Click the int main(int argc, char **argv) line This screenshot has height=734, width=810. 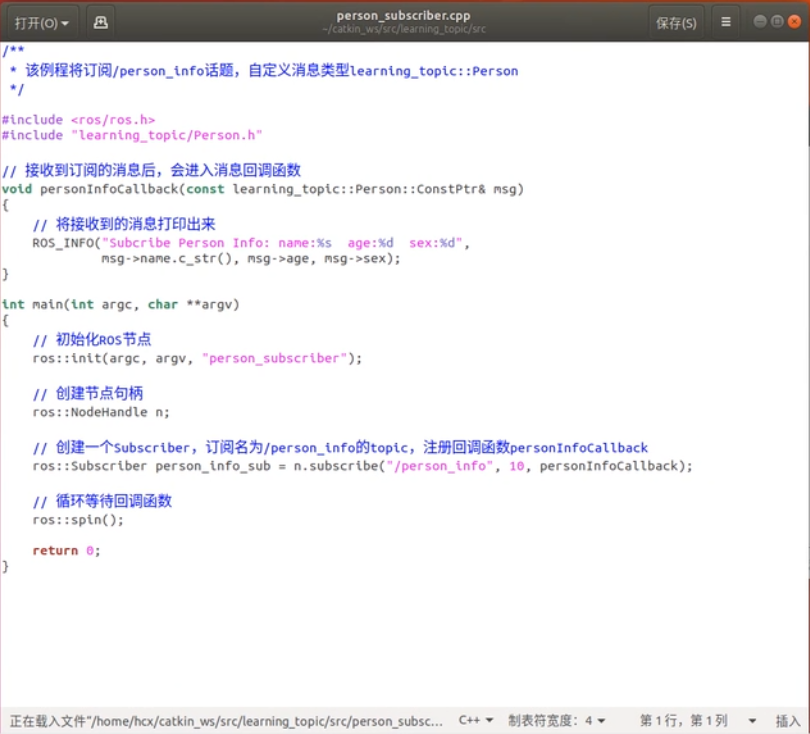[120, 305]
